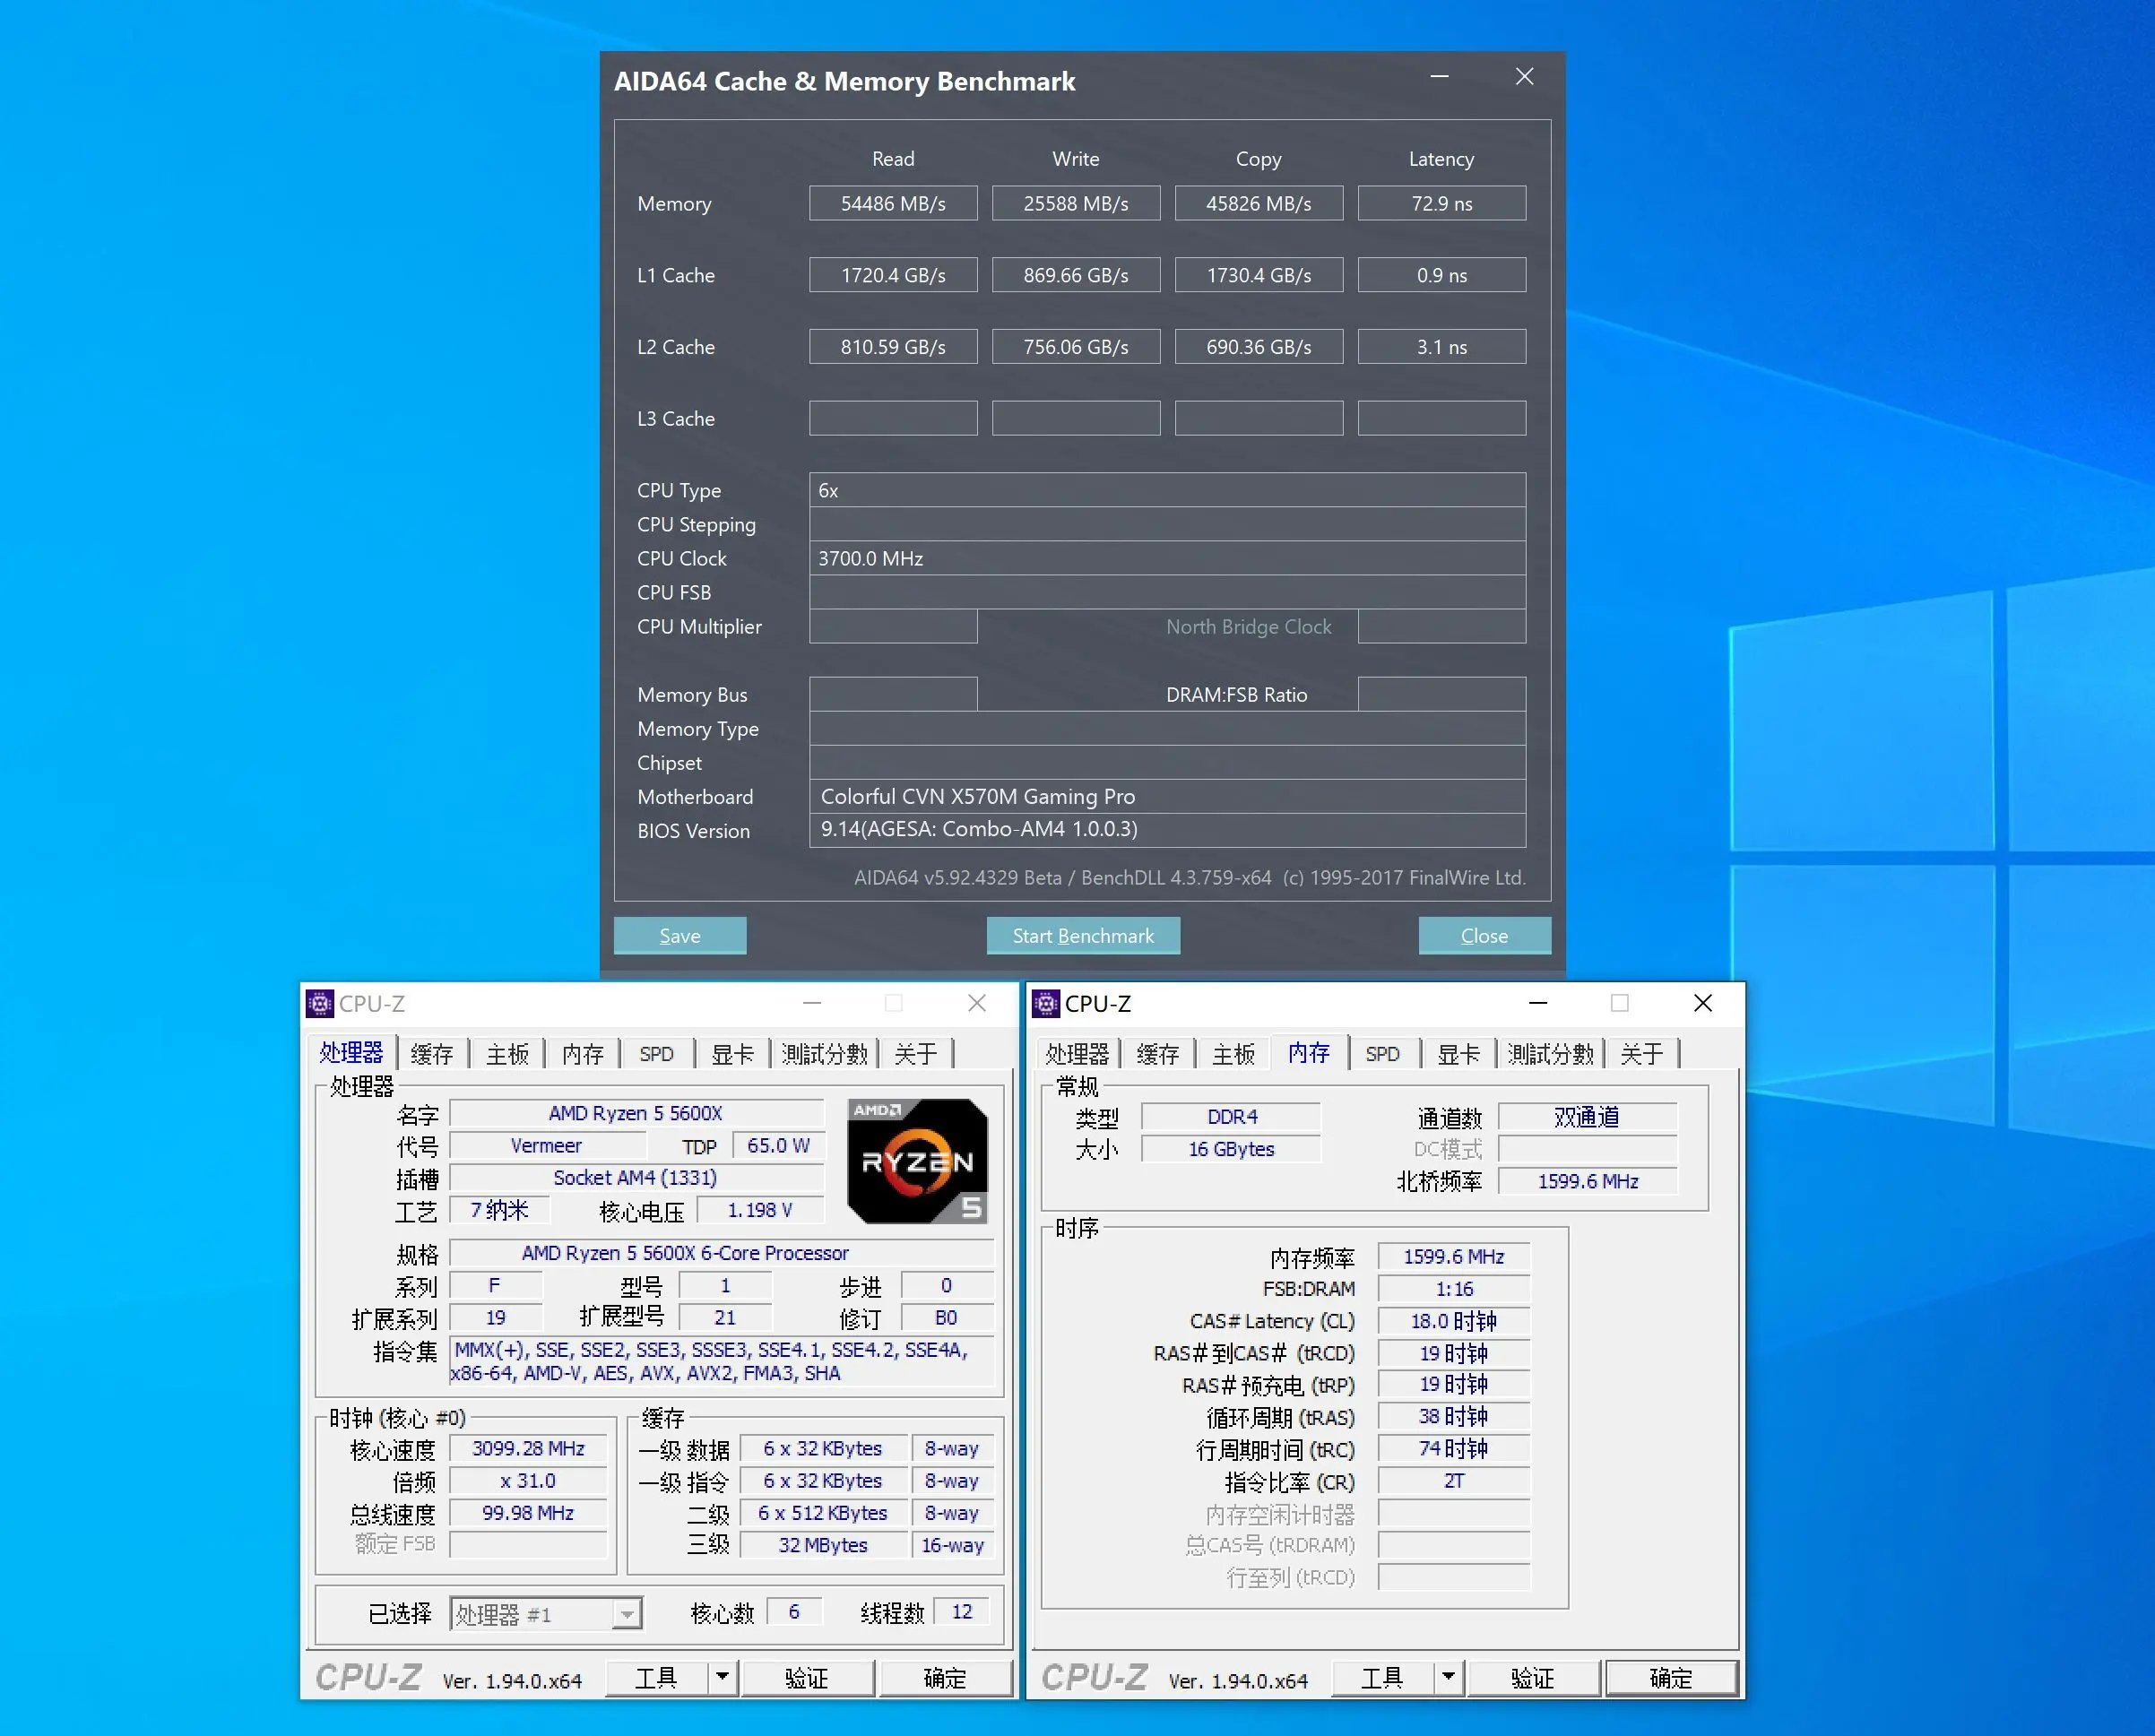Click the Memory Latency value 72.9 ns
2155x1736 pixels.
(x=1442, y=203)
